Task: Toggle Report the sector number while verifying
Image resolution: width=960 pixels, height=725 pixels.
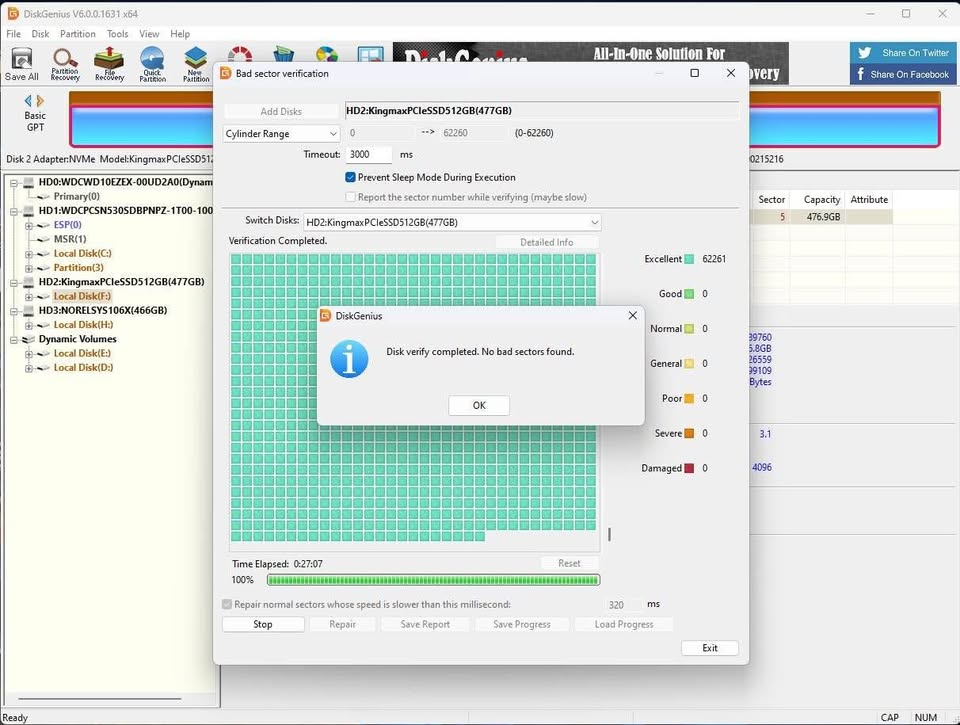Action: [350, 197]
